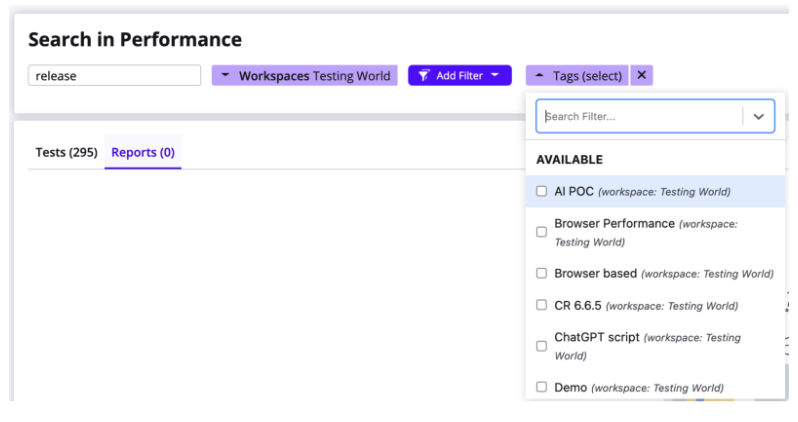Select the AI POC option label
Viewport: 798px width, 422px height.
pyautogui.click(x=574, y=191)
